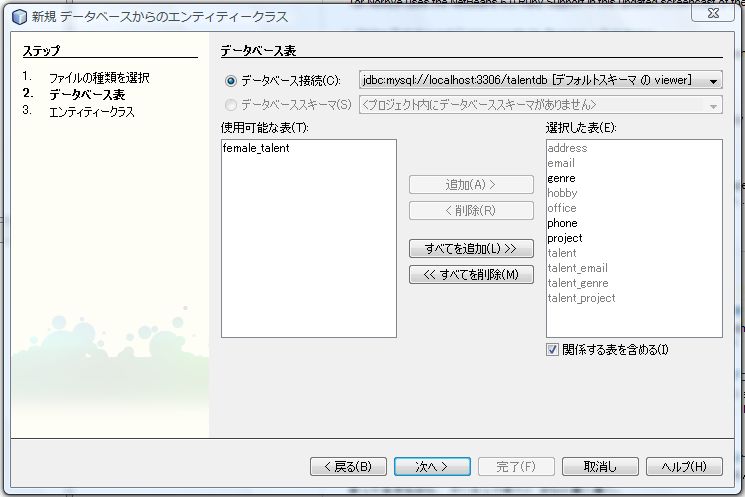Toggle the 関係する表を含める checkbox

click(553, 349)
